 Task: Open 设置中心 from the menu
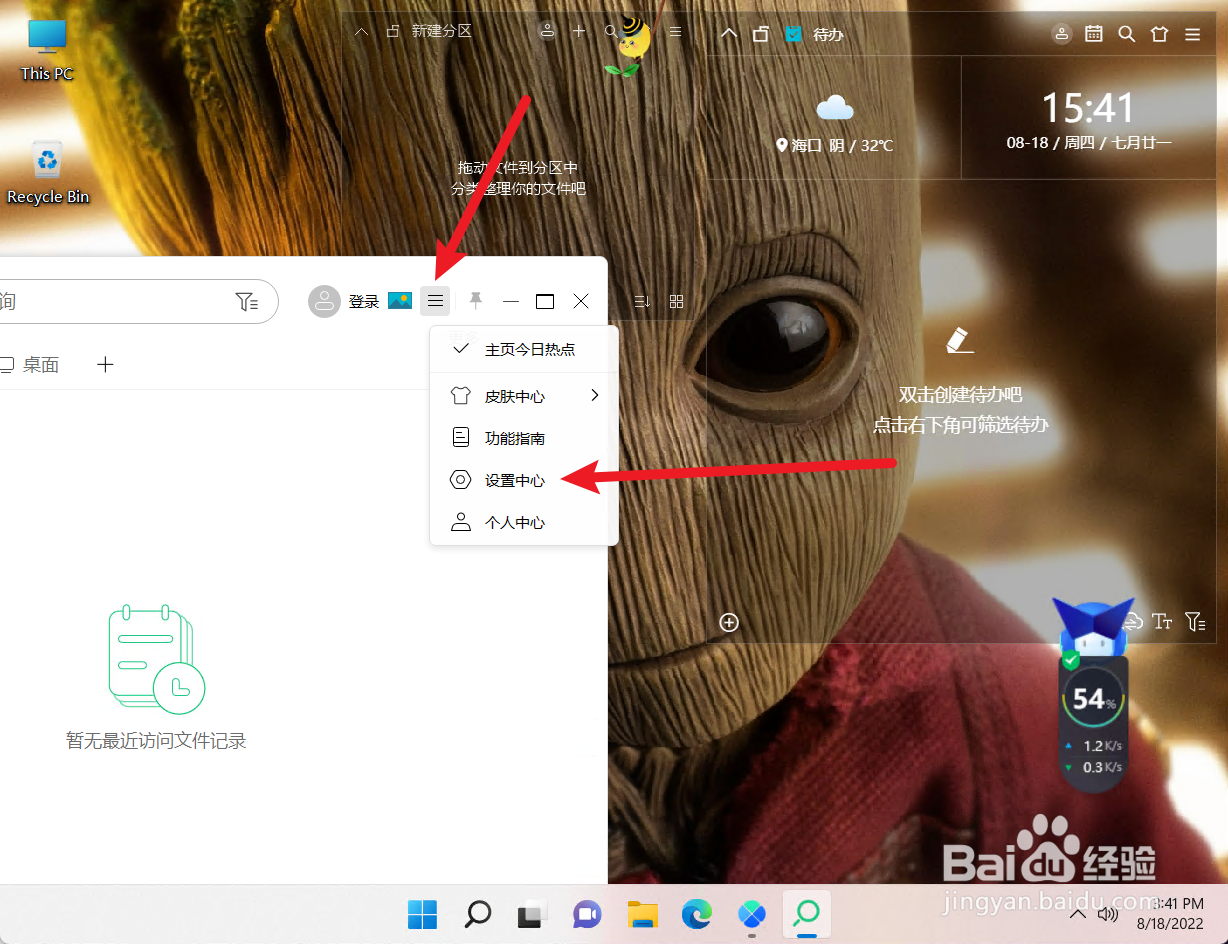coord(524,480)
